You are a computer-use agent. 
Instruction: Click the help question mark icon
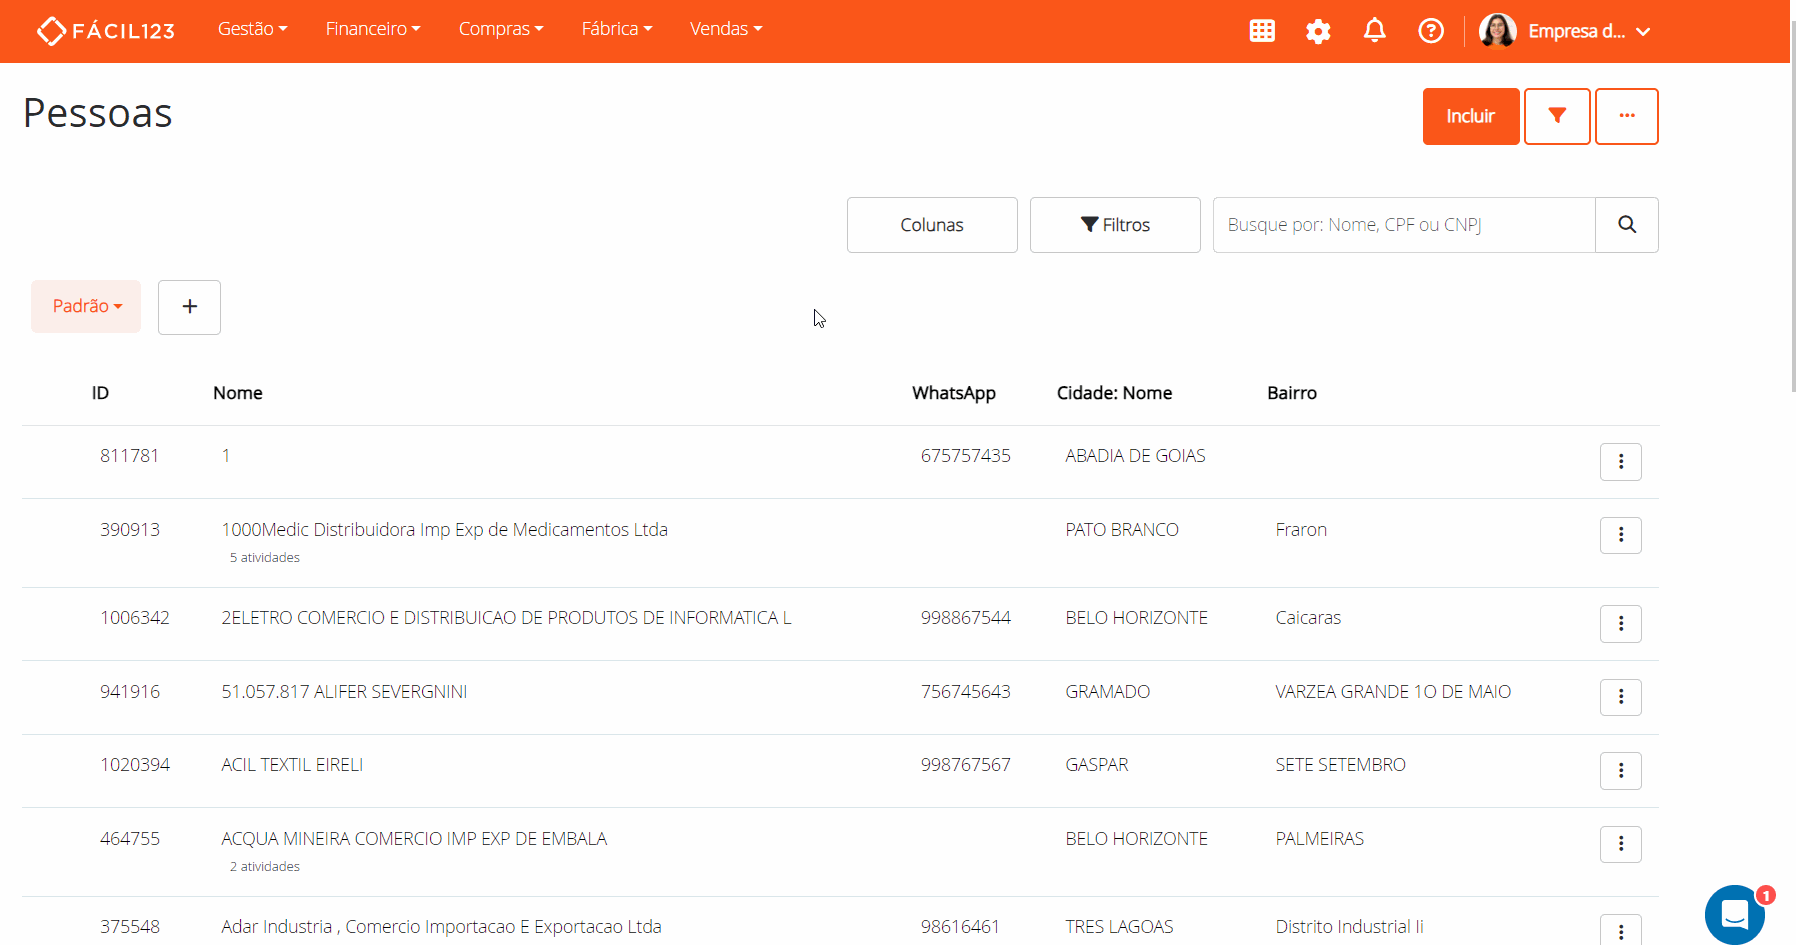1431,31
